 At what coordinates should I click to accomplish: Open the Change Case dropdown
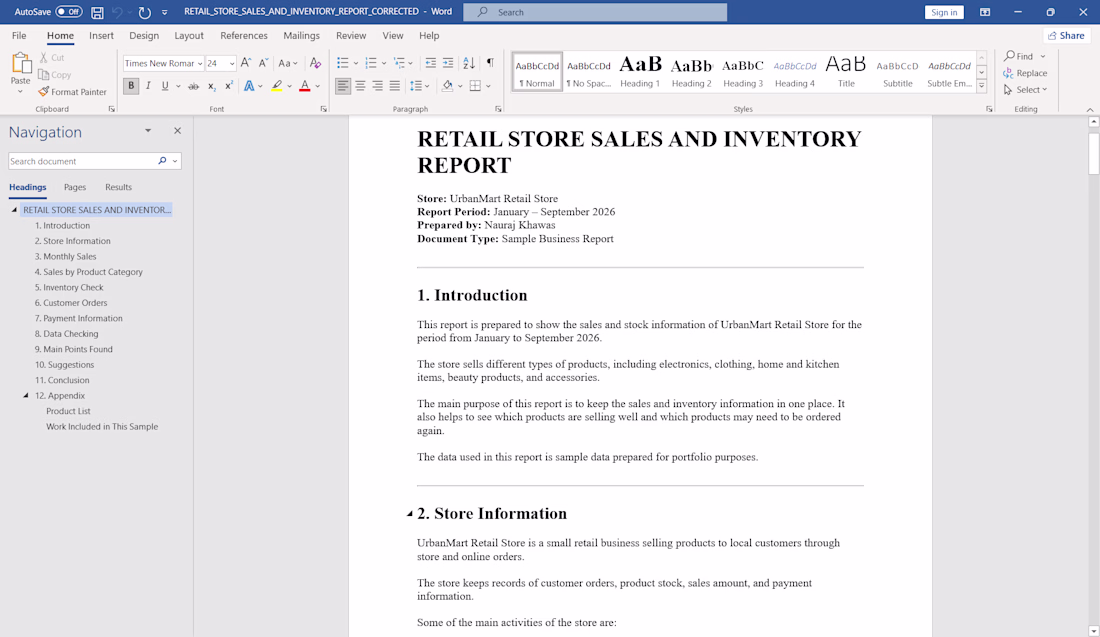(x=288, y=63)
